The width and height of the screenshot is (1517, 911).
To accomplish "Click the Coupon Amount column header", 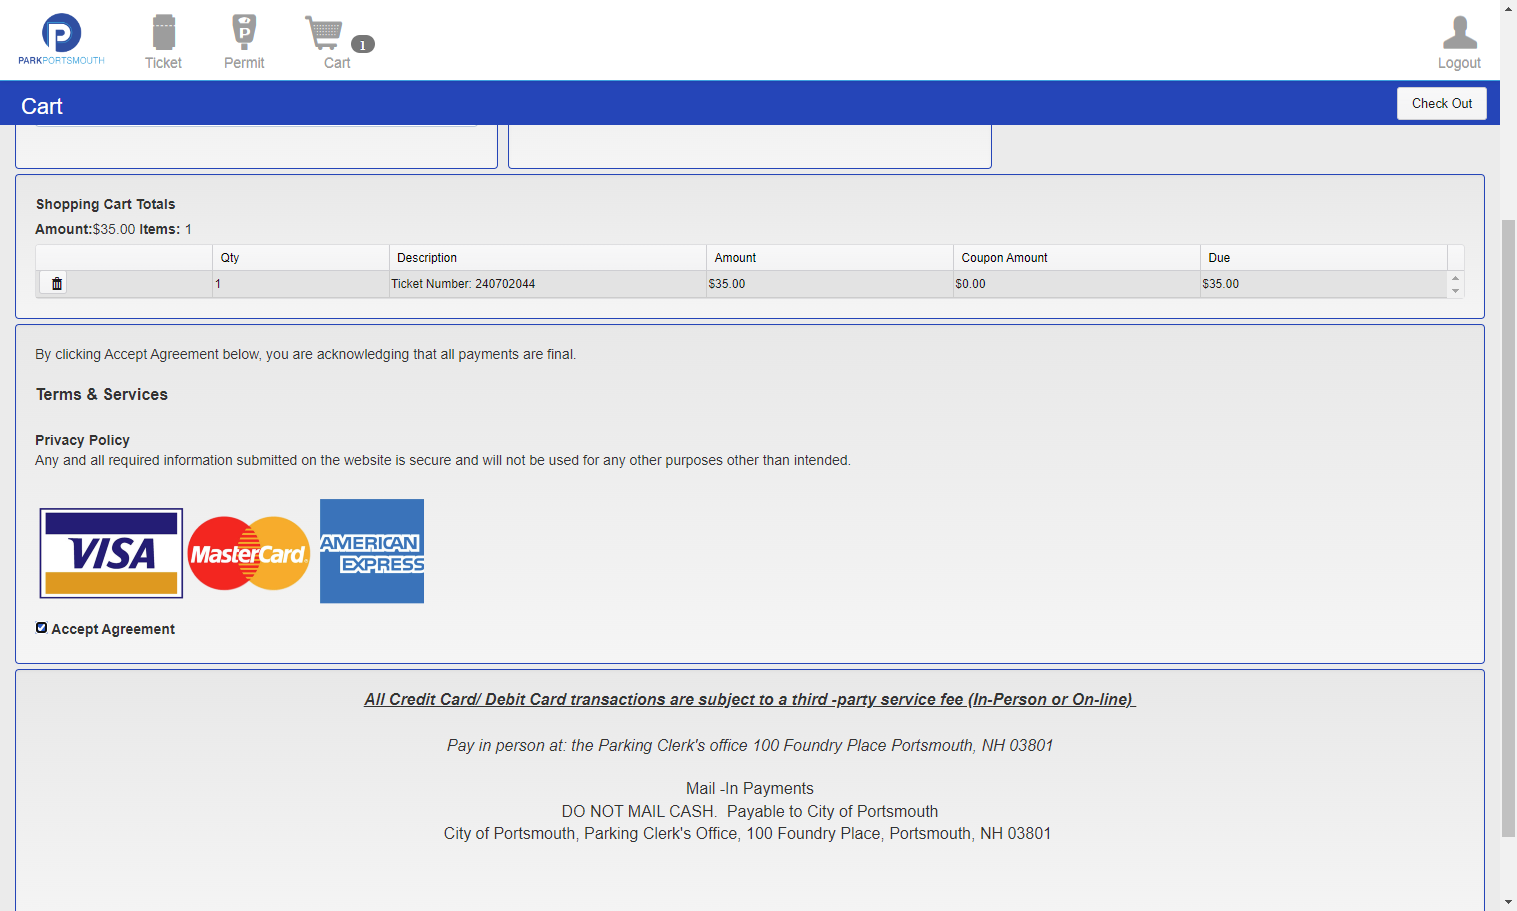I will 1077,258.
